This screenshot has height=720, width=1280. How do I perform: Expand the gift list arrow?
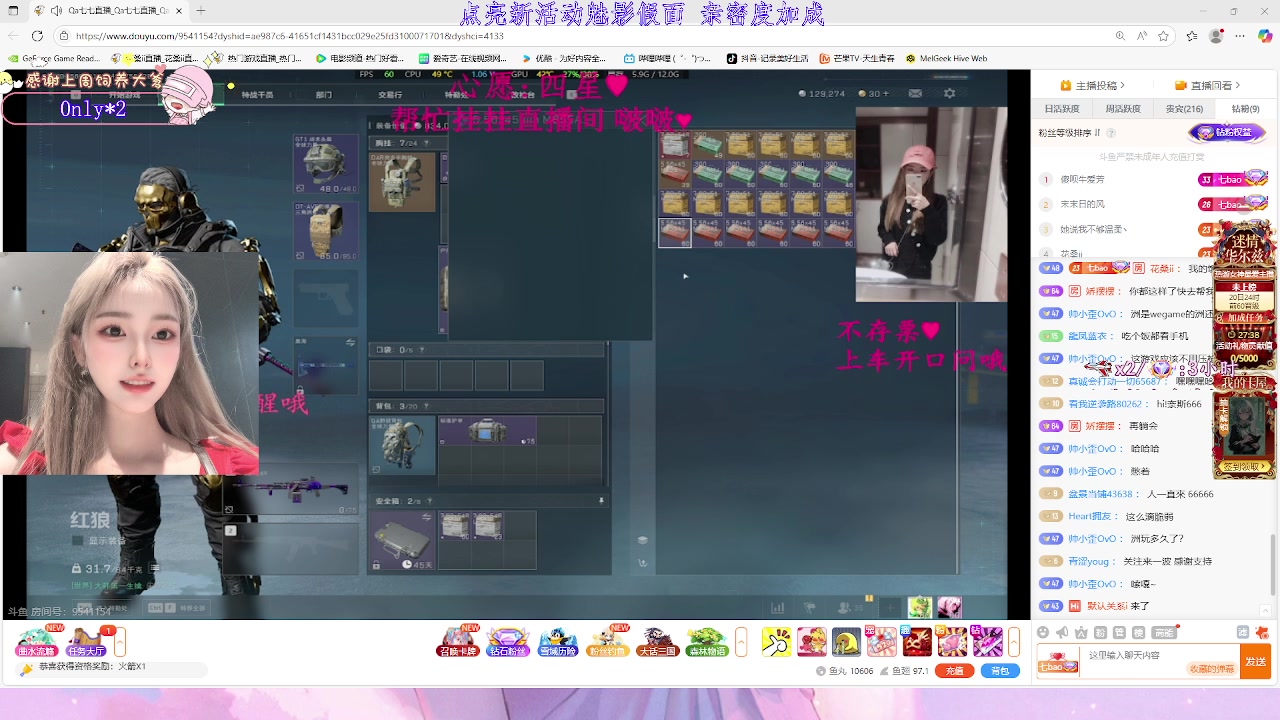[x=1013, y=641]
